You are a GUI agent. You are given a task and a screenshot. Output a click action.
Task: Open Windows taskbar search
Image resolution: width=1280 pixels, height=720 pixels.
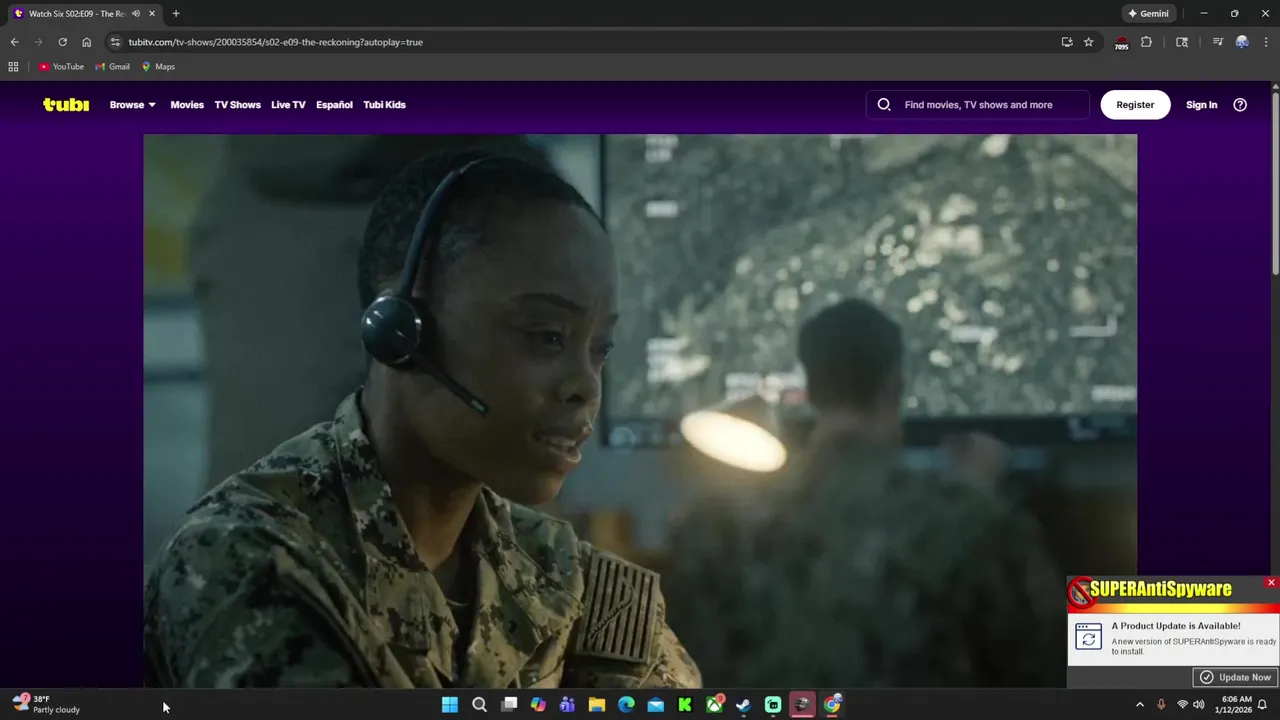pyautogui.click(x=479, y=705)
